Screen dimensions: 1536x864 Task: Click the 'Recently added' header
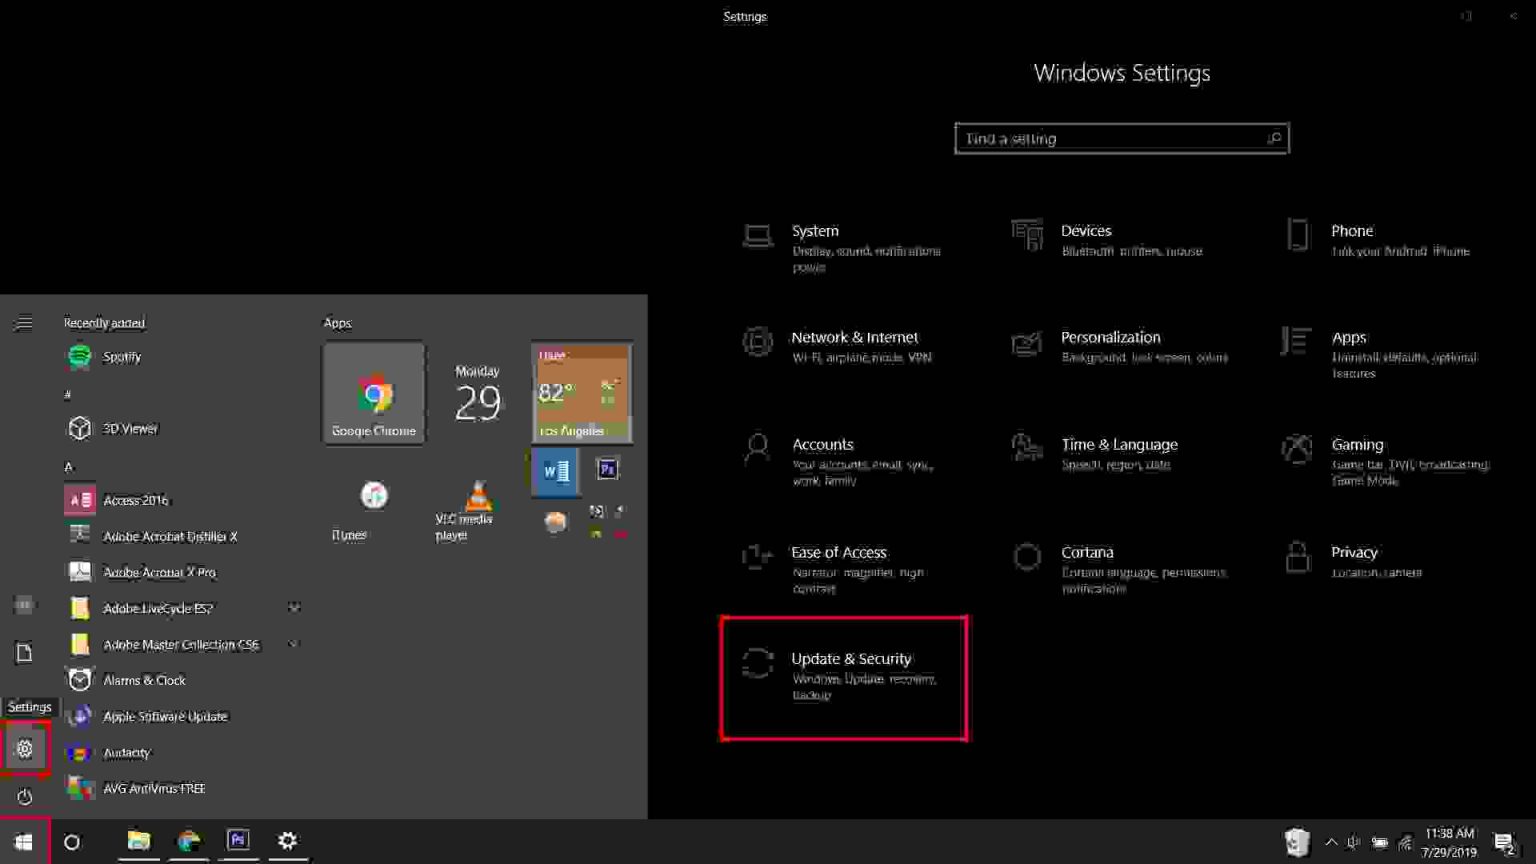coord(104,323)
